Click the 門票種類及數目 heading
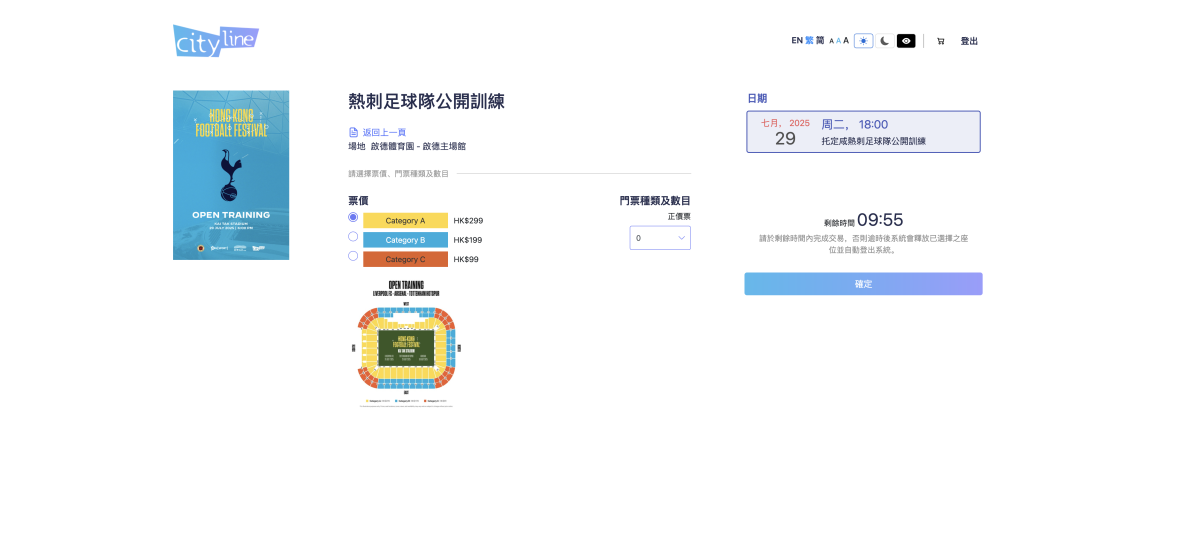Image resolution: width=1200 pixels, height=560 pixels. coord(655,201)
